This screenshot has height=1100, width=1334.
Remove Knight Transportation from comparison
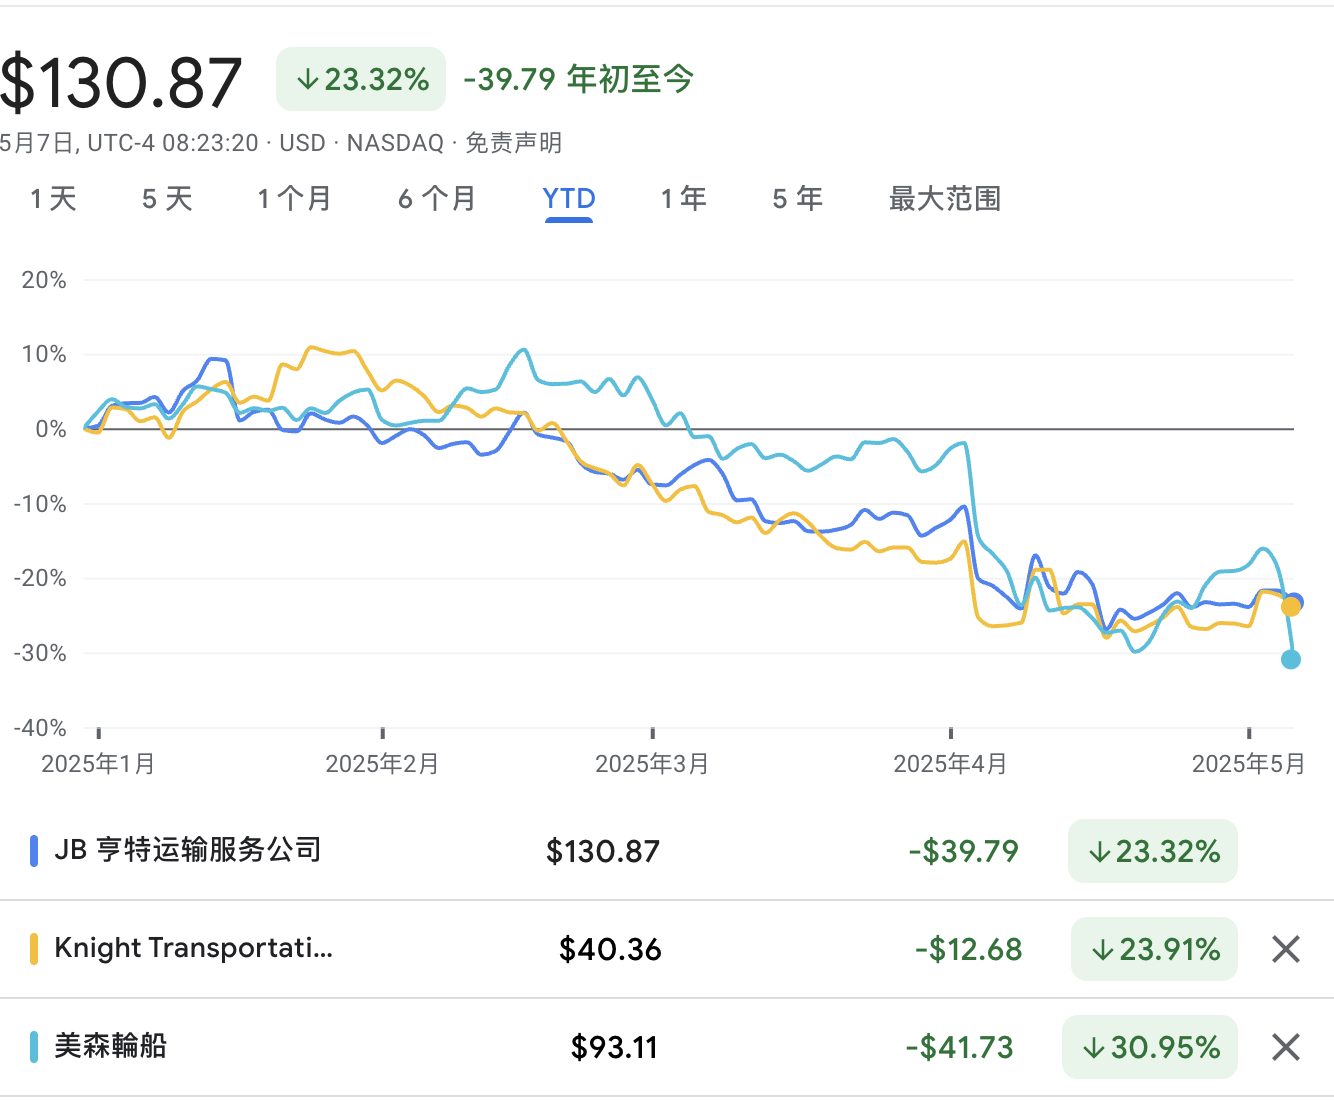(x=1285, y=949)
